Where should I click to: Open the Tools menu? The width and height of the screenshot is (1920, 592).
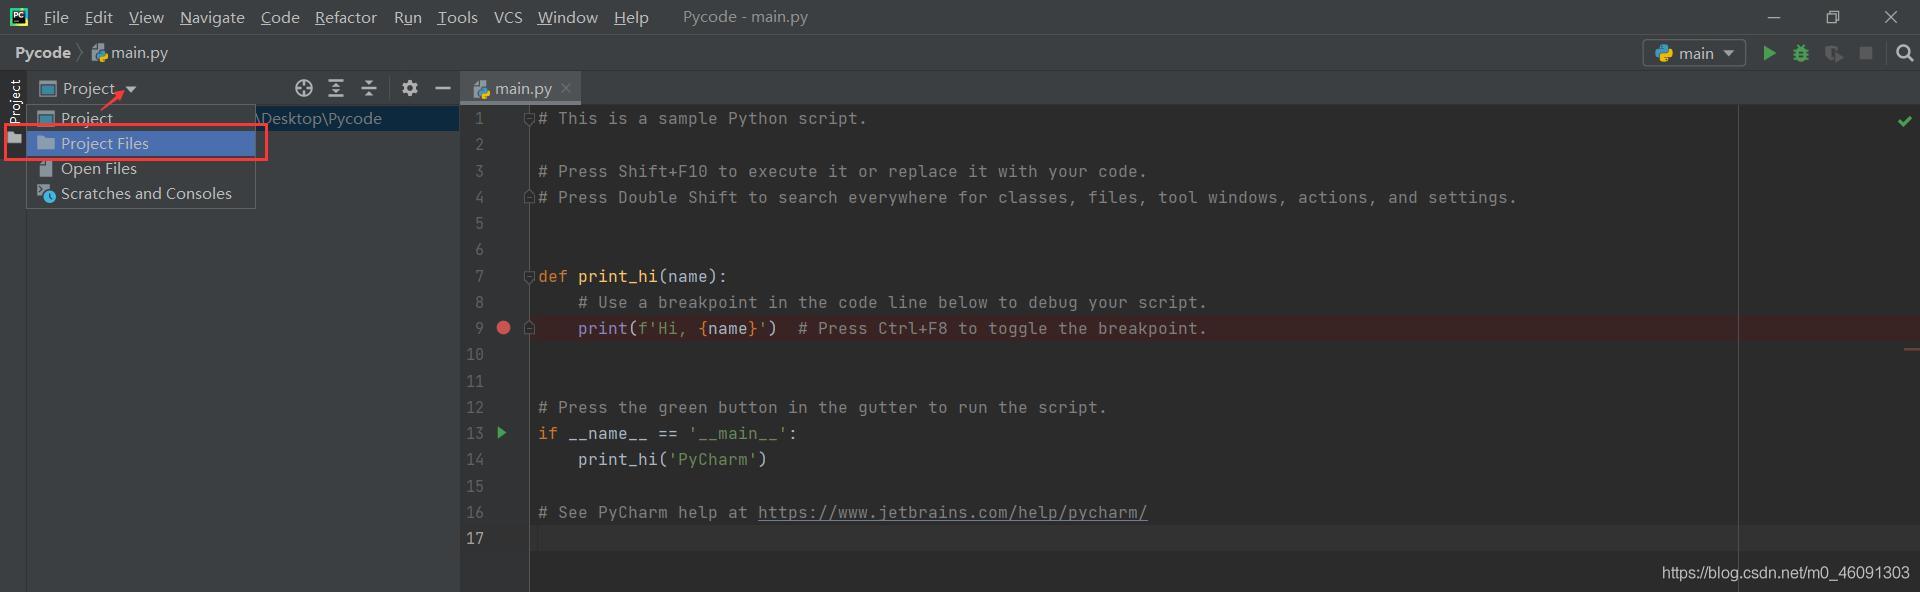(457, 17)
